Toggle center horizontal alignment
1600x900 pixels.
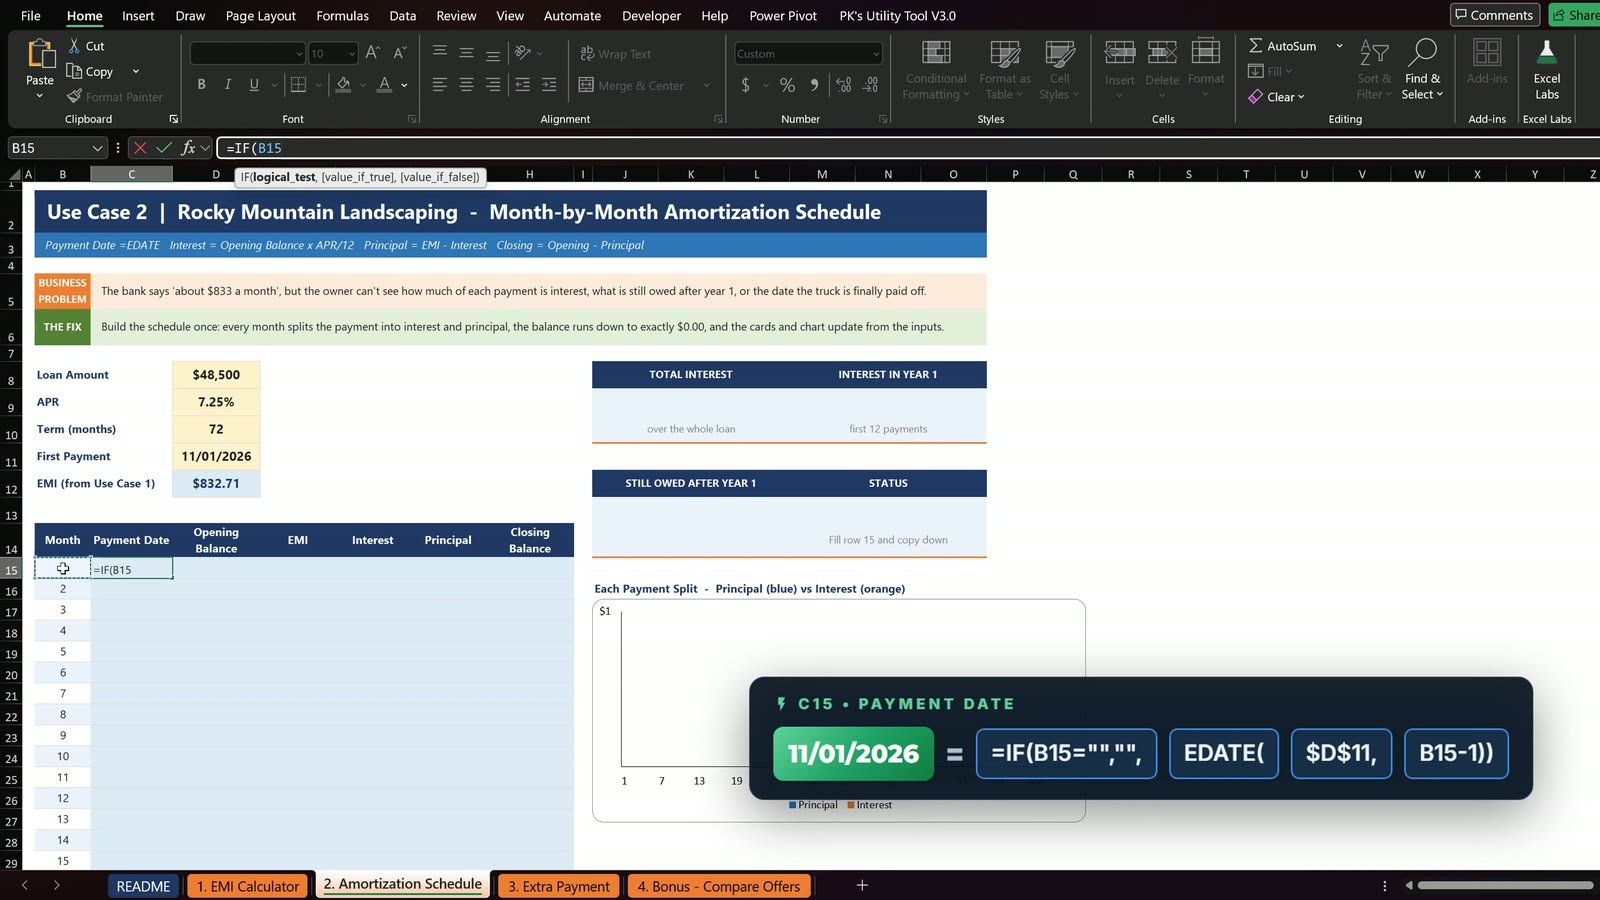tap(466, 85)
